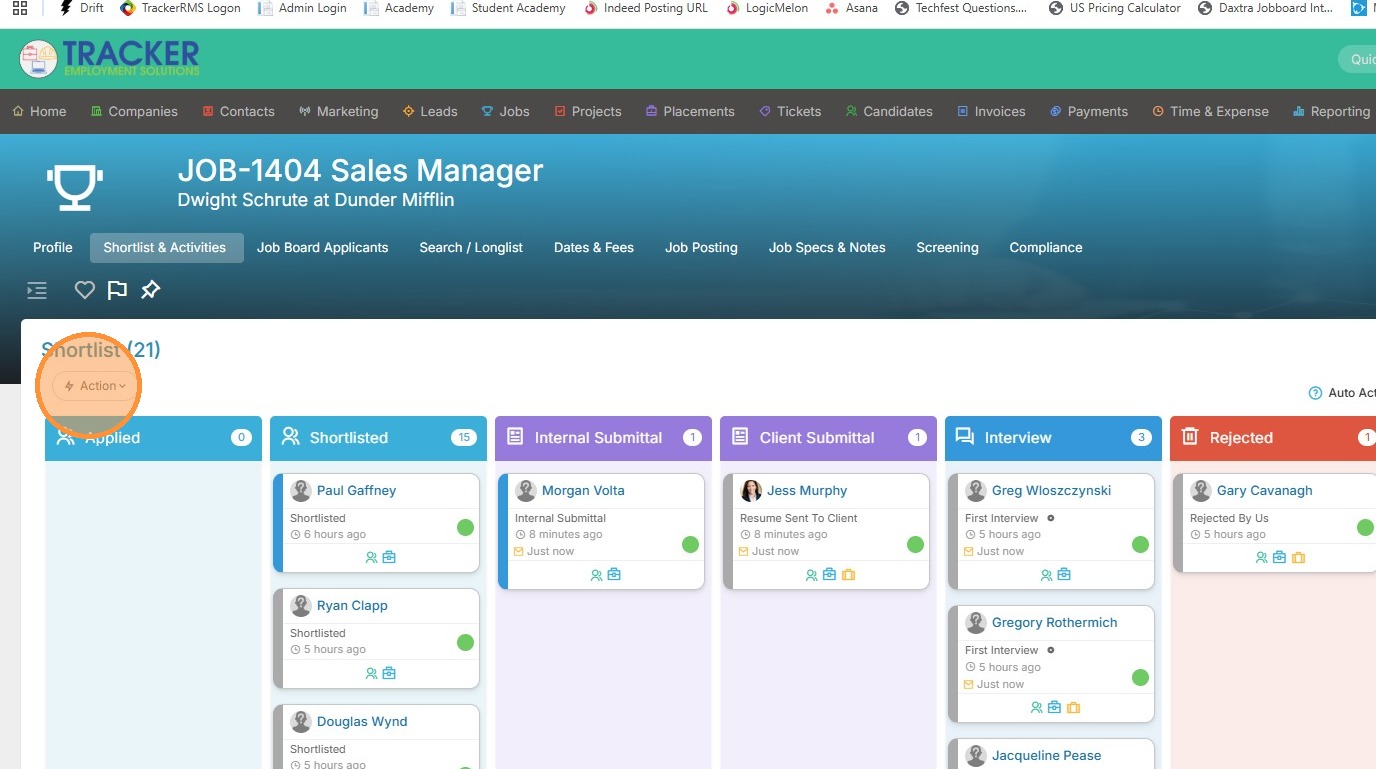The width and height of the screenshot is (1376, 769).
Task: Switch to the Profile tab
Action: (x=53, y=248)
